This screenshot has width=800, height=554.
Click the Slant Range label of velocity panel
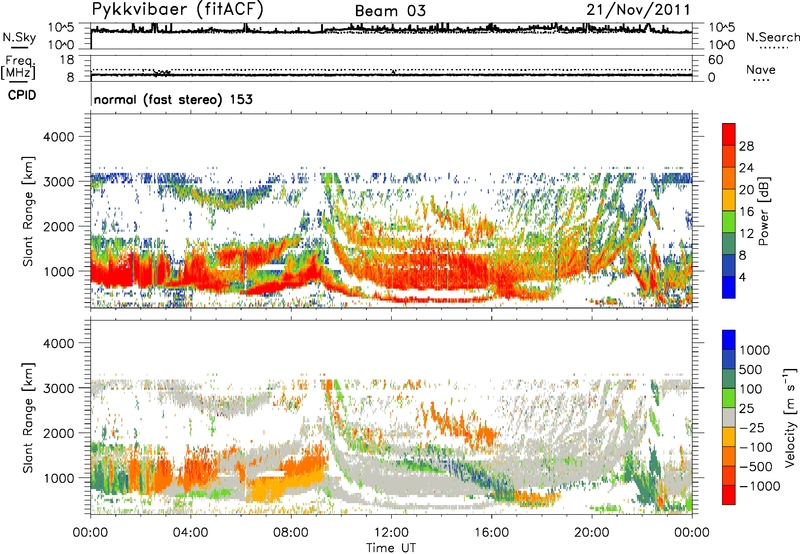(x=28, y=418)
